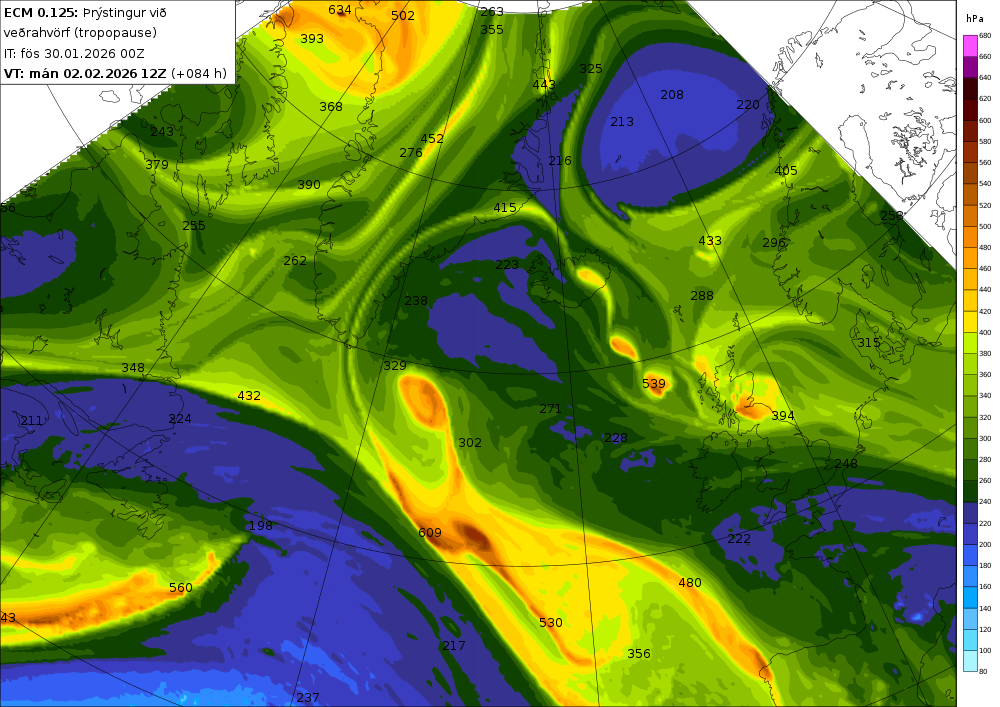Click the map value '211' at the left edge
This screenshot has width=1000, height=707.
point(31,421)
